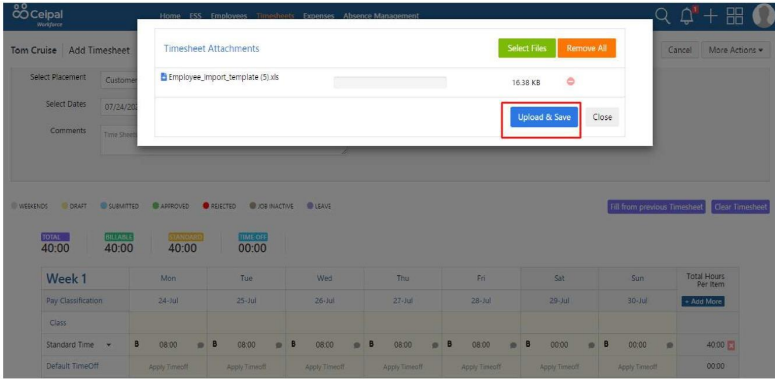Remove the Employee_import_template file with red minus icon

(x=571, y=82)
